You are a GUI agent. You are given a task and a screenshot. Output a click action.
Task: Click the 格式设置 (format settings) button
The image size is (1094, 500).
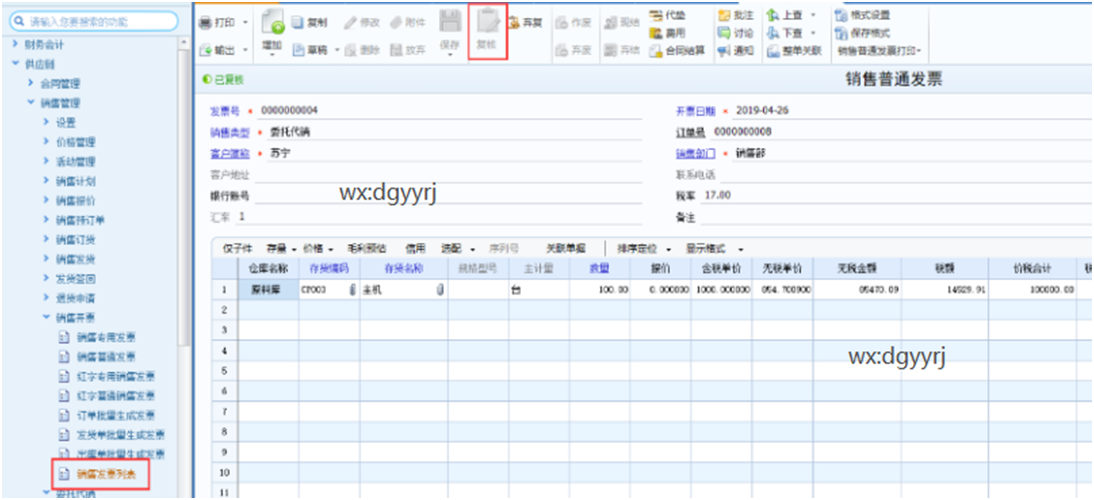tap(862, 14)
